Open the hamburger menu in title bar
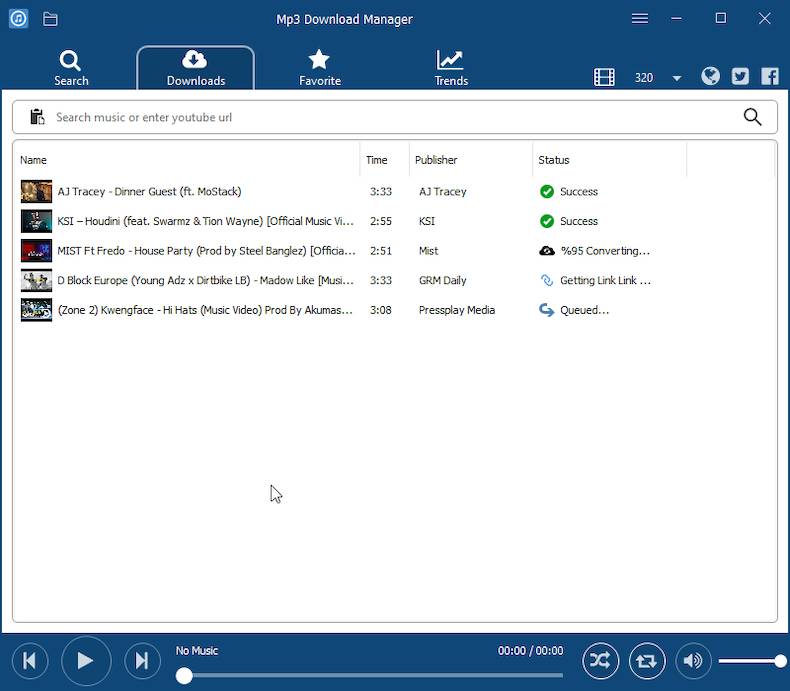The image size is (790, 691). point(640,19)
